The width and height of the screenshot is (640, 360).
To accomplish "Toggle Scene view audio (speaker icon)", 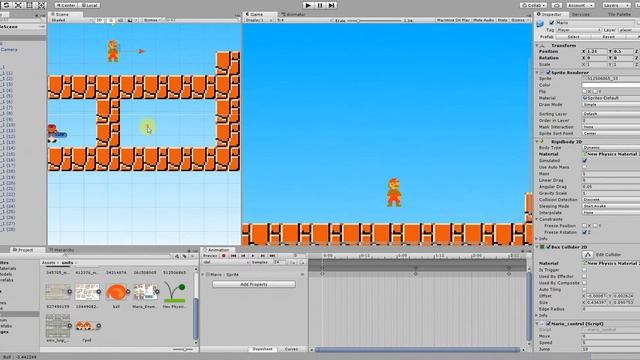I will (120, 20).
